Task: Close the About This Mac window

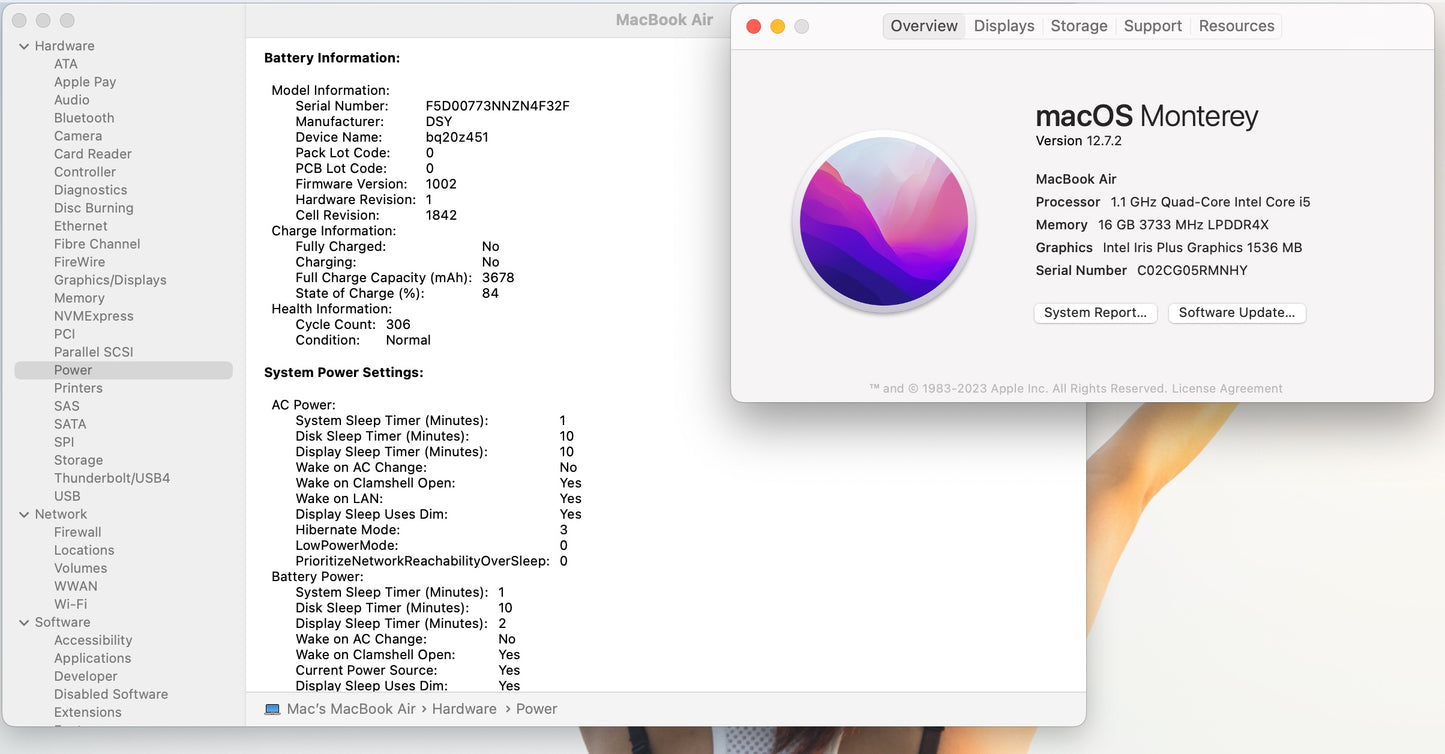Action: coord(754,26)
